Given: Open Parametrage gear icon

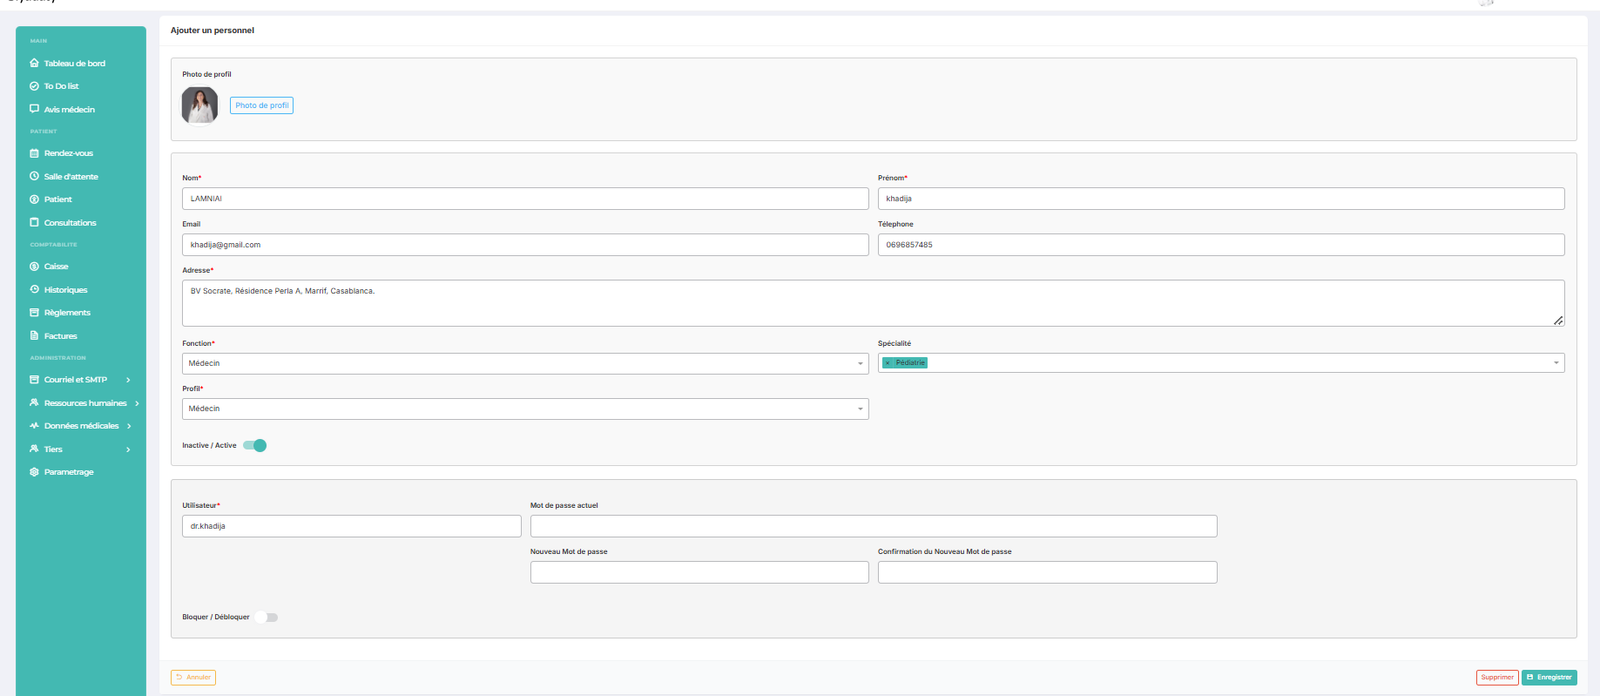Looking at the screenshot, I should (34, 472).
